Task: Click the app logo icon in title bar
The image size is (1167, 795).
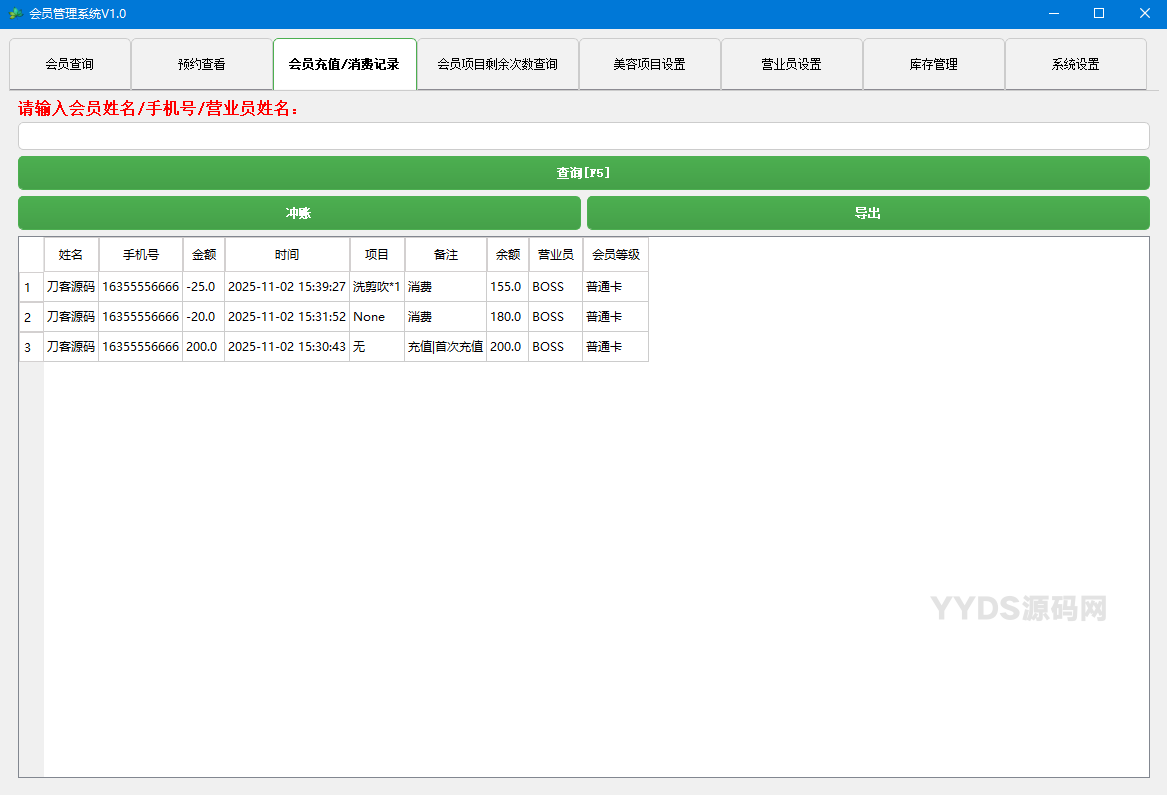Action: pos(14,13)
